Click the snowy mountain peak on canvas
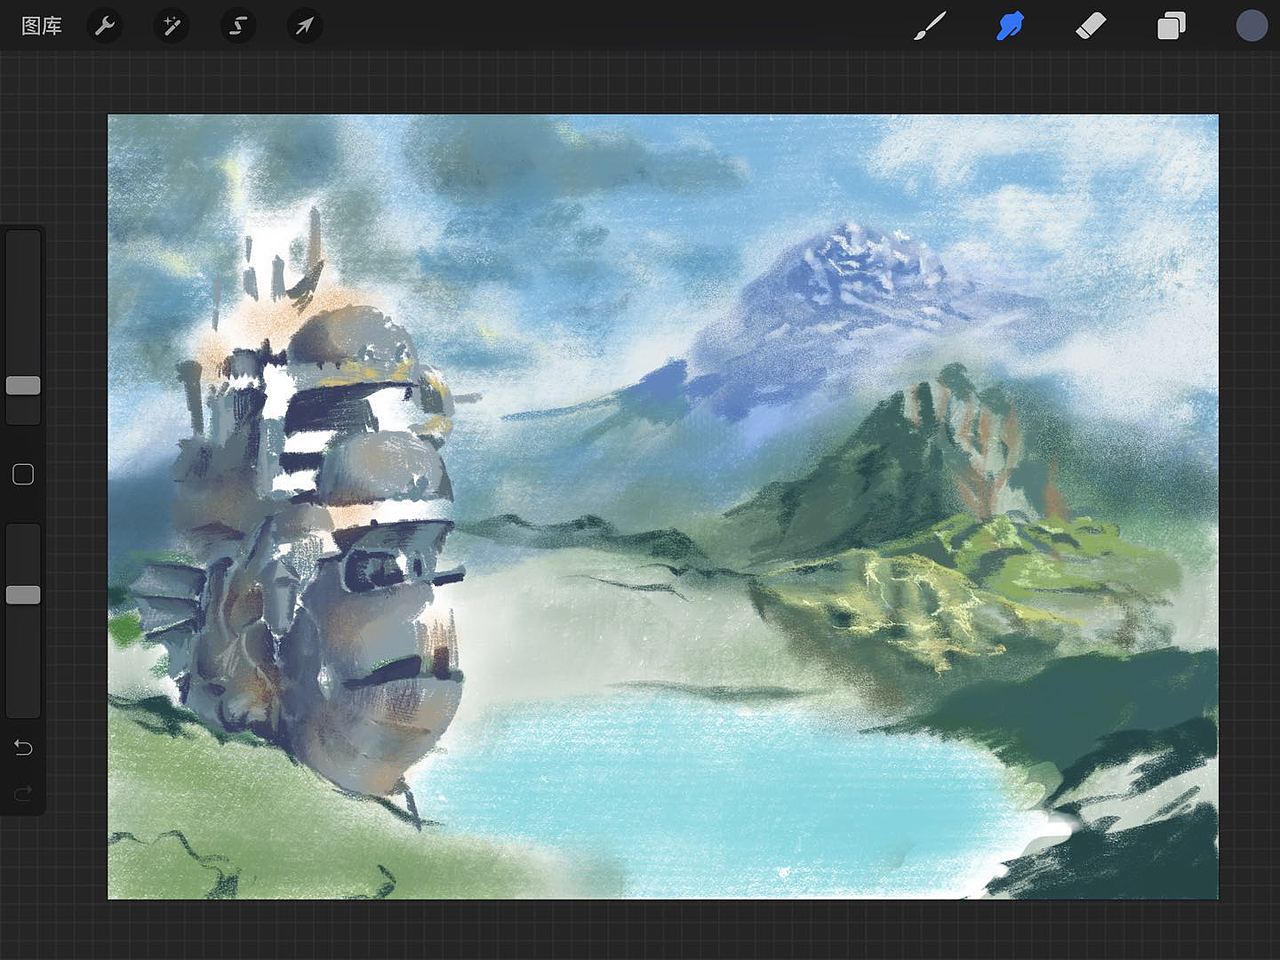The image size is (1280, 960). [x=850, y=265]
